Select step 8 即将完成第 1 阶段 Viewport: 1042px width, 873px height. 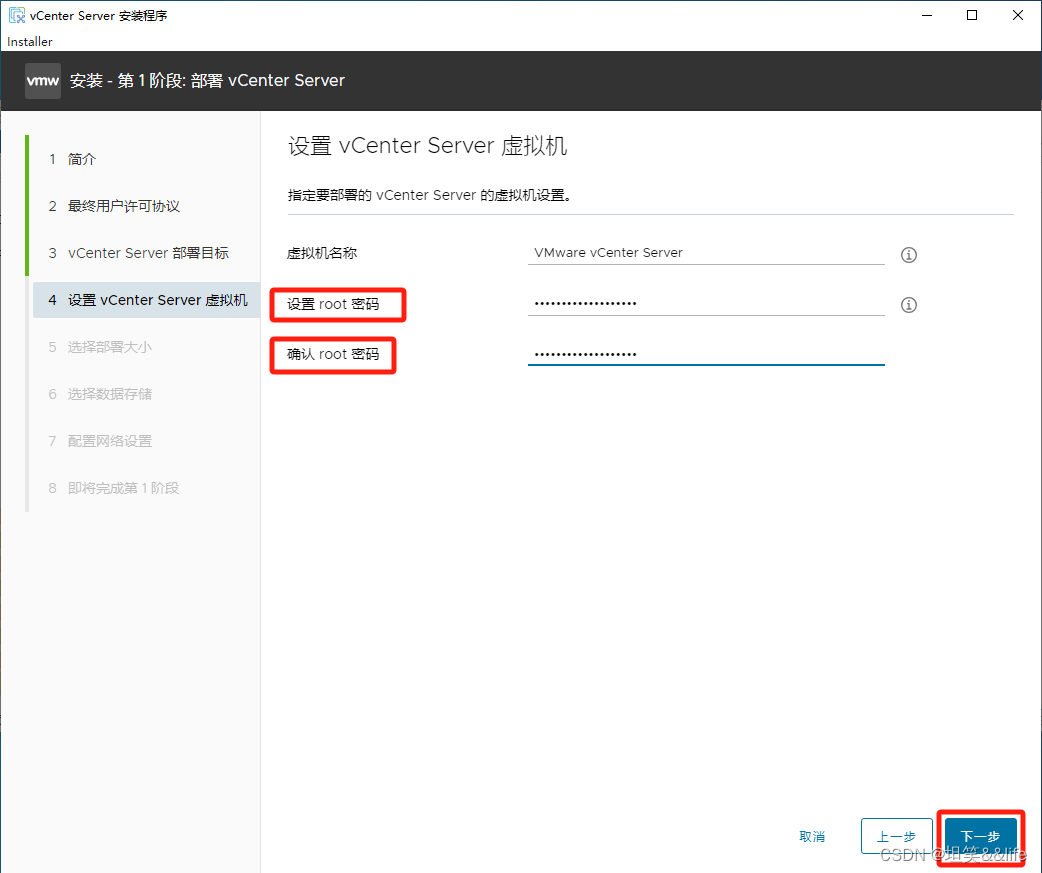point(114,488)
